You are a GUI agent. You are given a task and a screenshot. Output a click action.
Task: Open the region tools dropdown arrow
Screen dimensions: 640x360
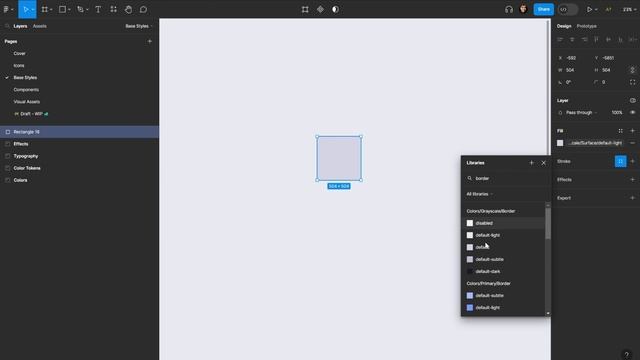pos(51,9)
